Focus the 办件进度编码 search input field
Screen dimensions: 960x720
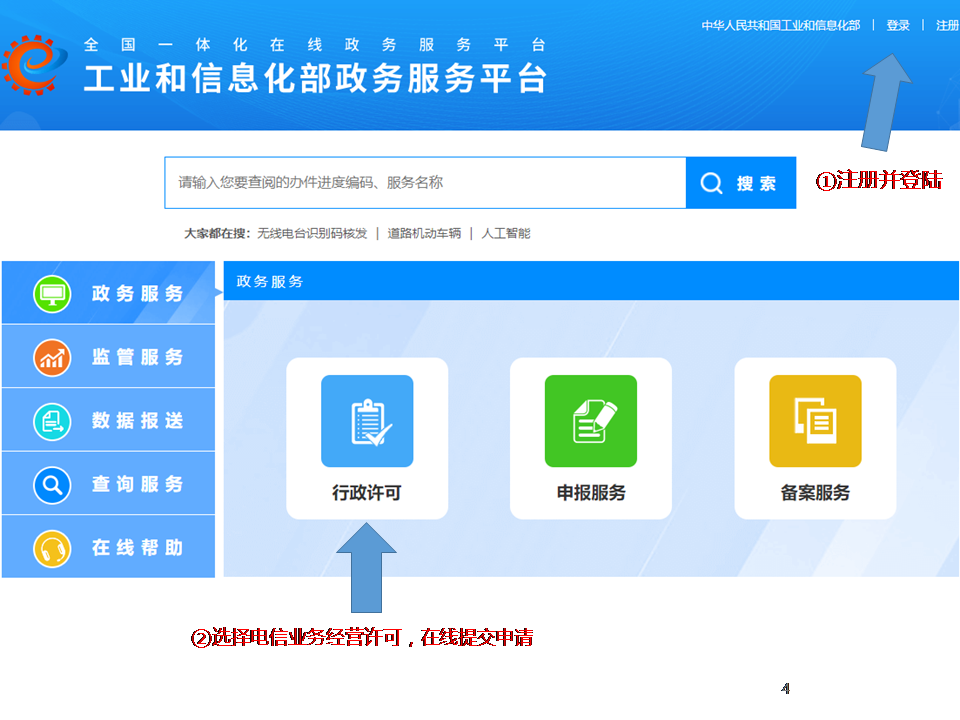(426, 182)
